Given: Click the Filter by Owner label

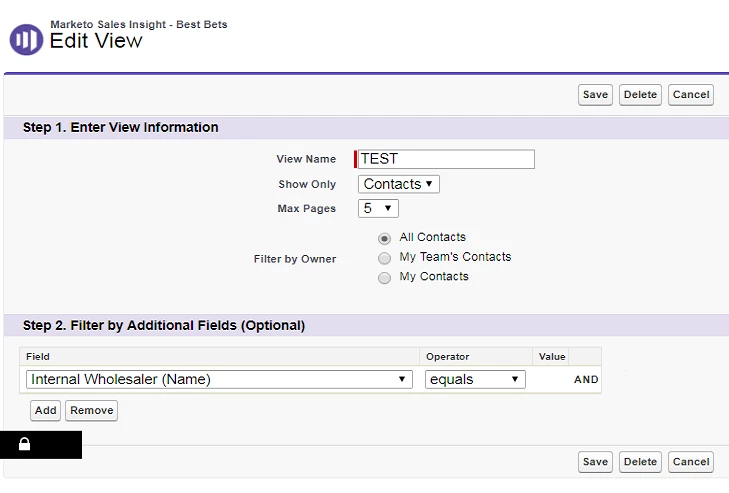Looking at the screenshot, I should tap(295, 259).
